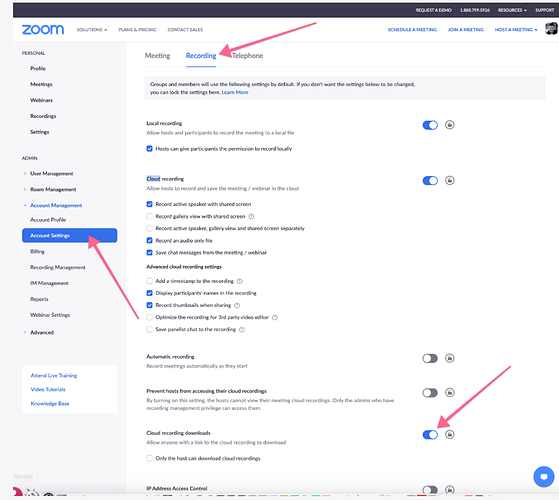559x500 pixels.
Task: Show help for Add a timestamp option
Action: [x=240, y=281]
